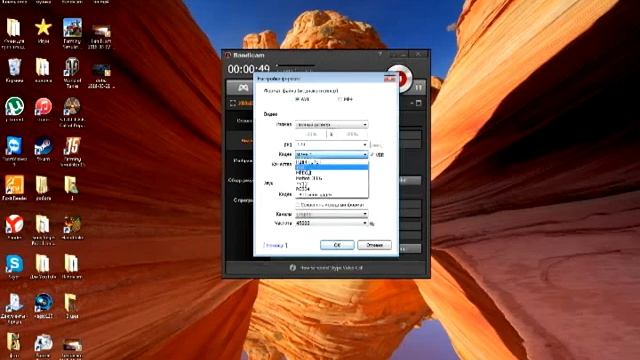Image resolution: width=640 pixels, height=360 pixels.
Task: Open the Для Youtube folder on desktop
Action: [43, 267]
